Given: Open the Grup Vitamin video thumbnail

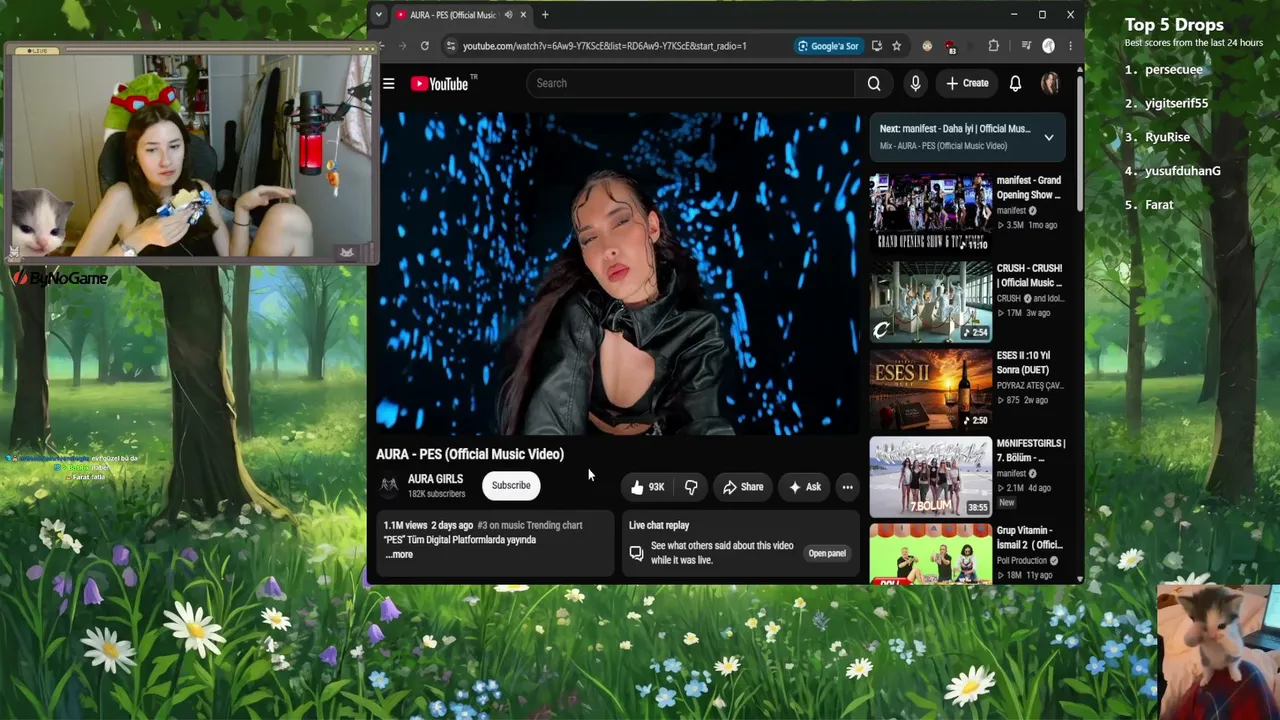Looking at the screenshot, I should pos(930,554).
